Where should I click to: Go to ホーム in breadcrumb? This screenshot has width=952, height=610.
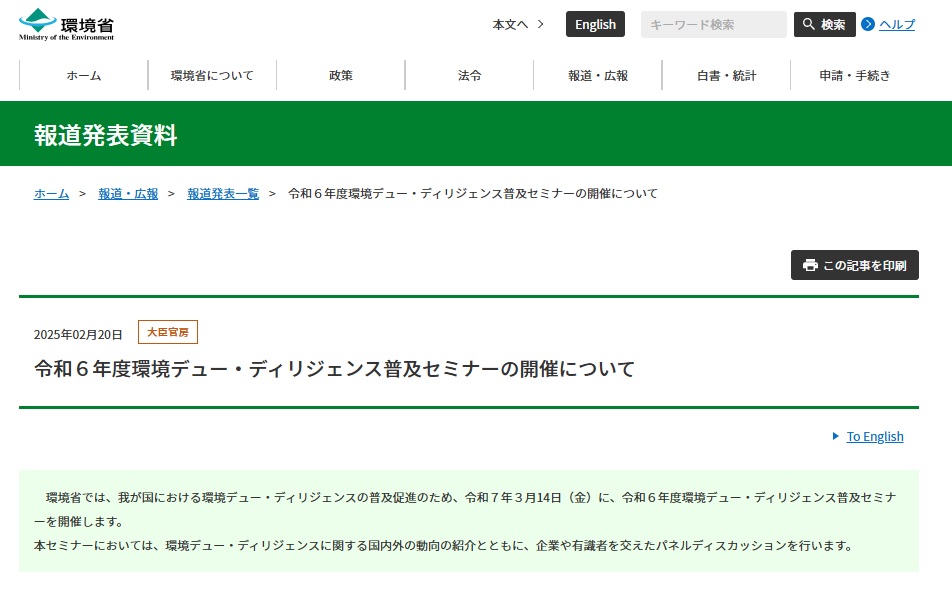tap(52, 194)
